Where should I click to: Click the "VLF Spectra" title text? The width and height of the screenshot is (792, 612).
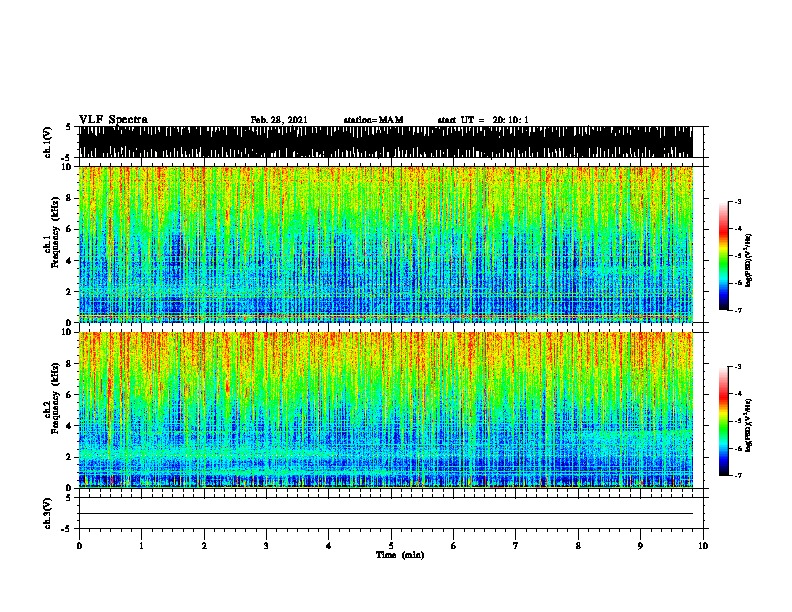tap(113, 120)
